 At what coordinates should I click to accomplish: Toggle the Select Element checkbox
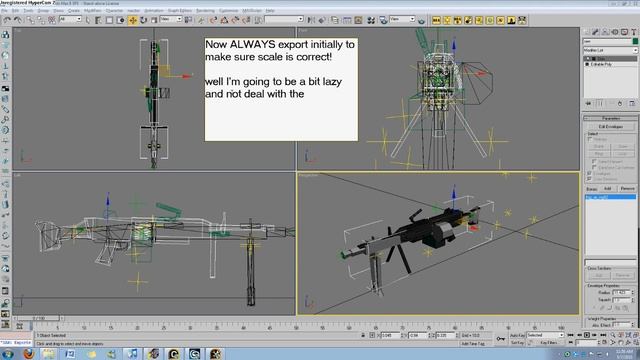[x=594, y=162]
